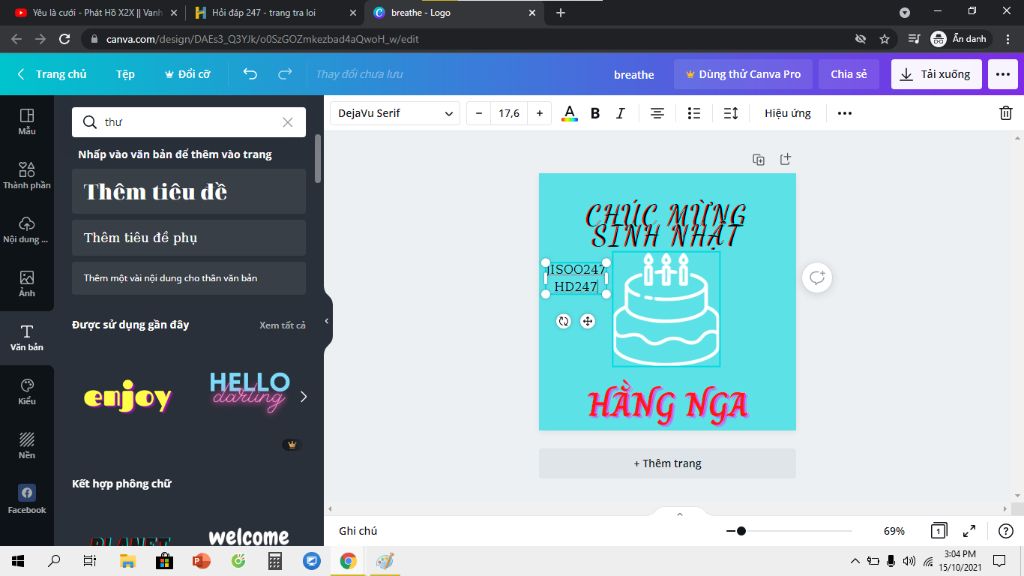This screenshot has height=576, width=1024.
Task: Bookmark this page with star icon
Action: (884, 39)
